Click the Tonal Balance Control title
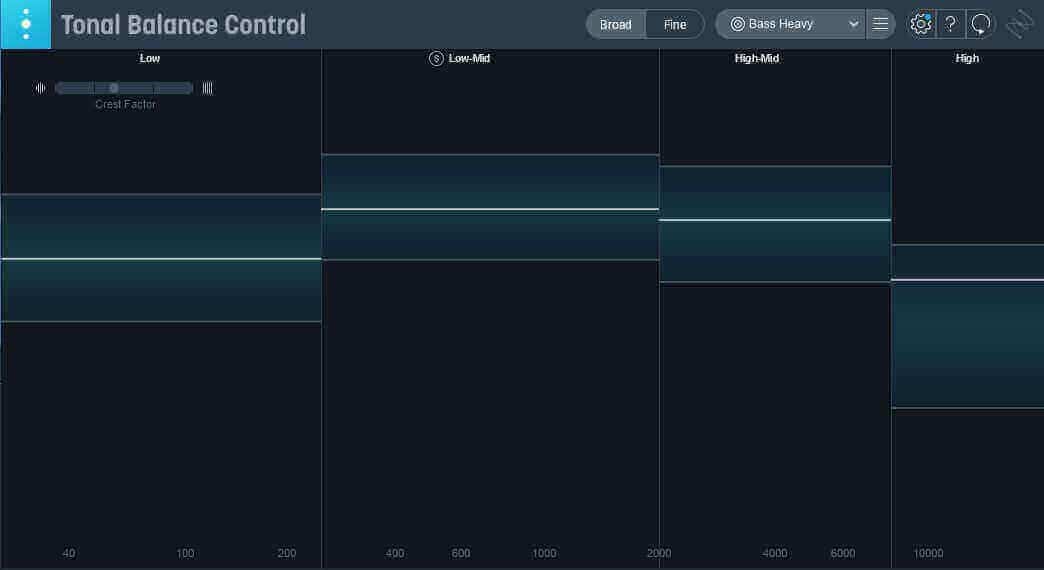This screenshot has height=570, width=1044. point(184,25)
